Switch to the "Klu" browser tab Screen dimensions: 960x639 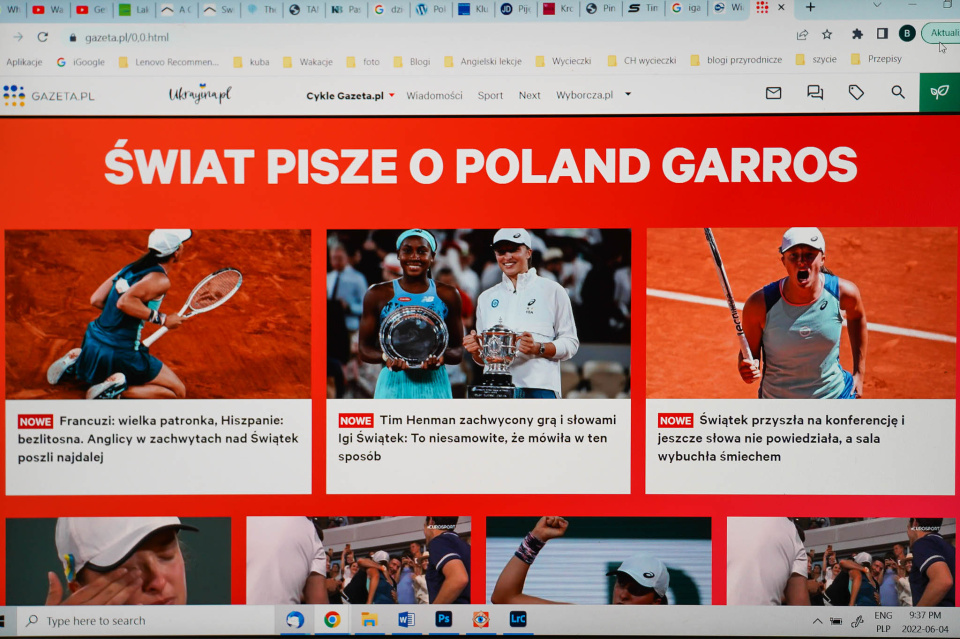(x=473, y=9)
